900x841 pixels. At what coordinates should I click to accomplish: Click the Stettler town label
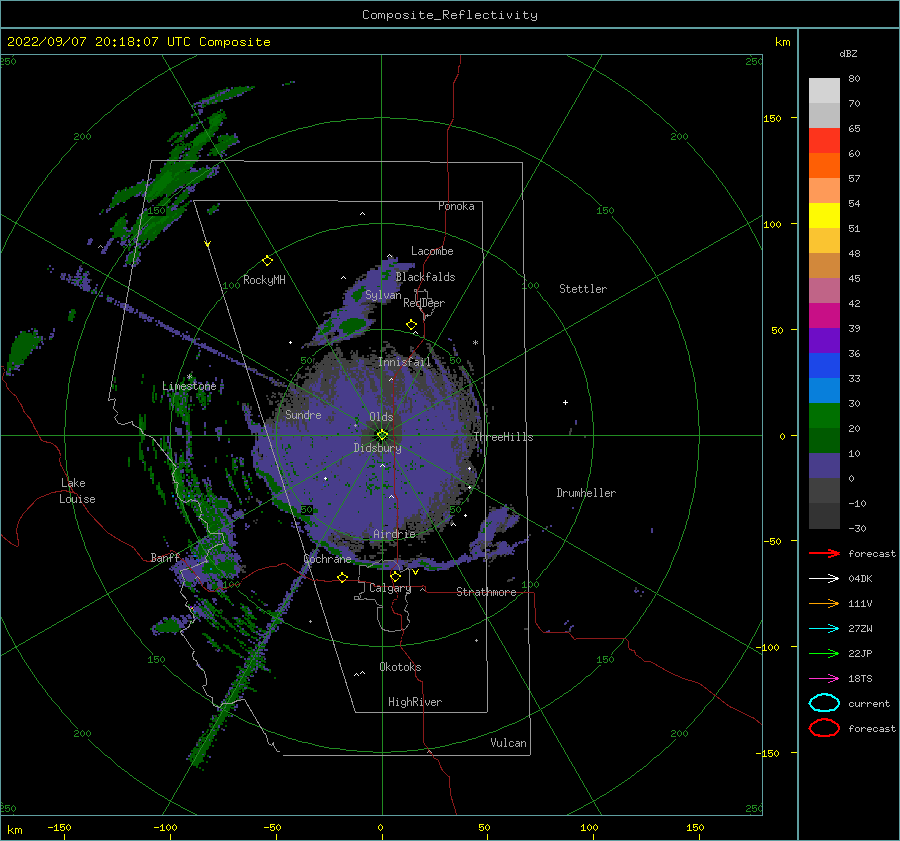point(583,289)
